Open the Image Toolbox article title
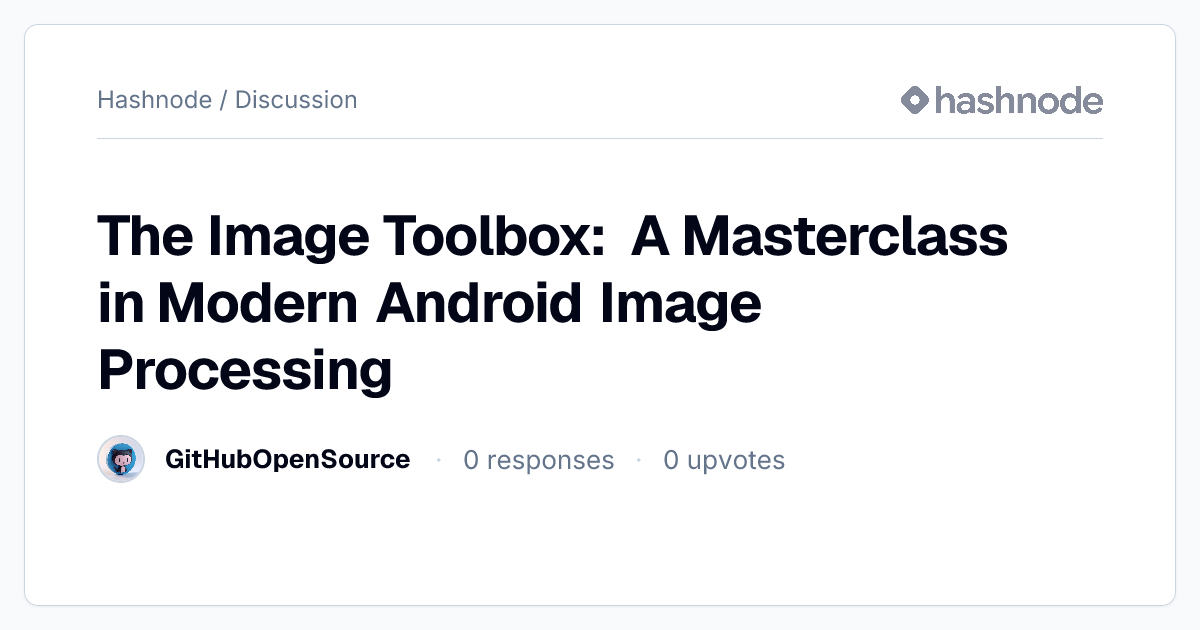This screenshot has width=1200, height=630. click(x=553, y=304)
